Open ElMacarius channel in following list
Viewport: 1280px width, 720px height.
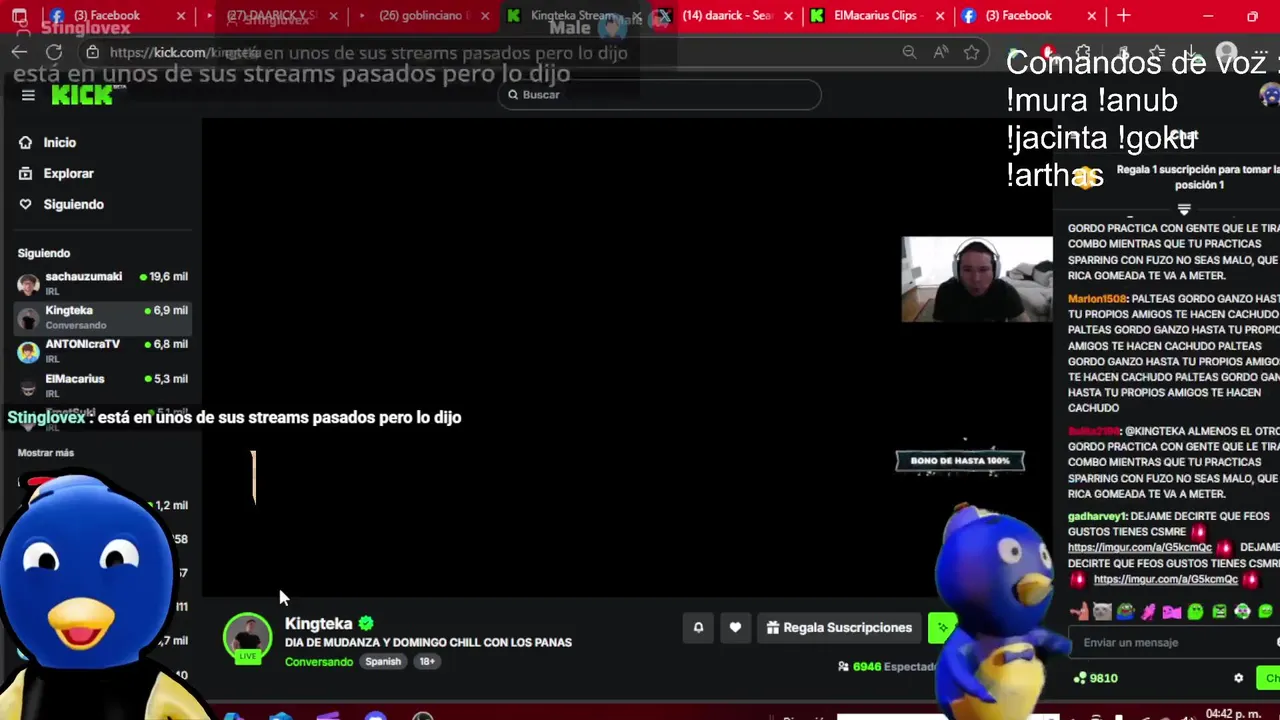coord(103,385)
